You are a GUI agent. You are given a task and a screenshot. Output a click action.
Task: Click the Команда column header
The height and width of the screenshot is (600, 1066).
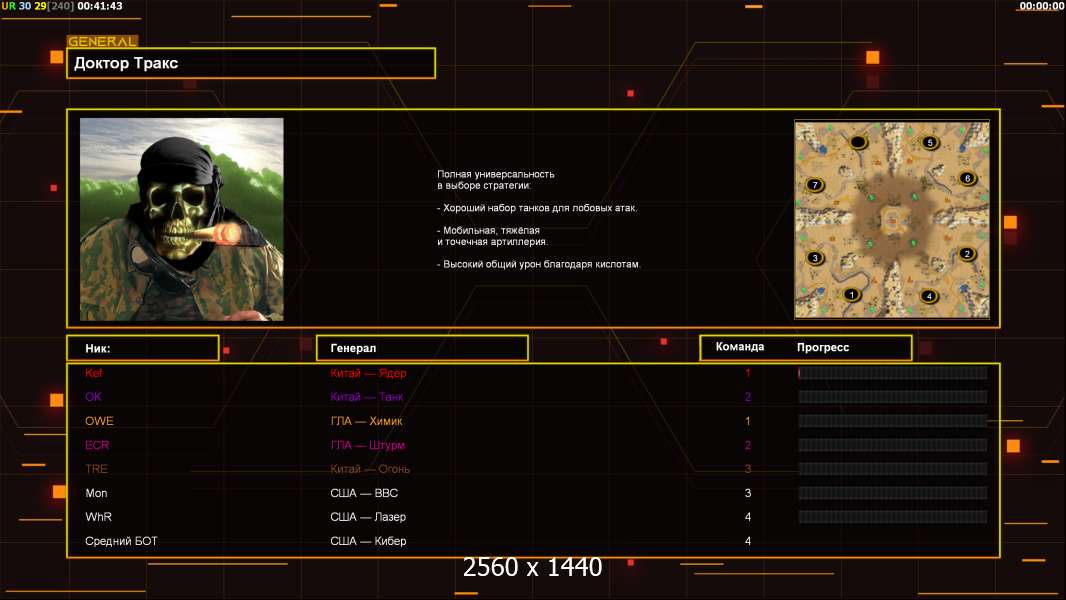point(740,347)
